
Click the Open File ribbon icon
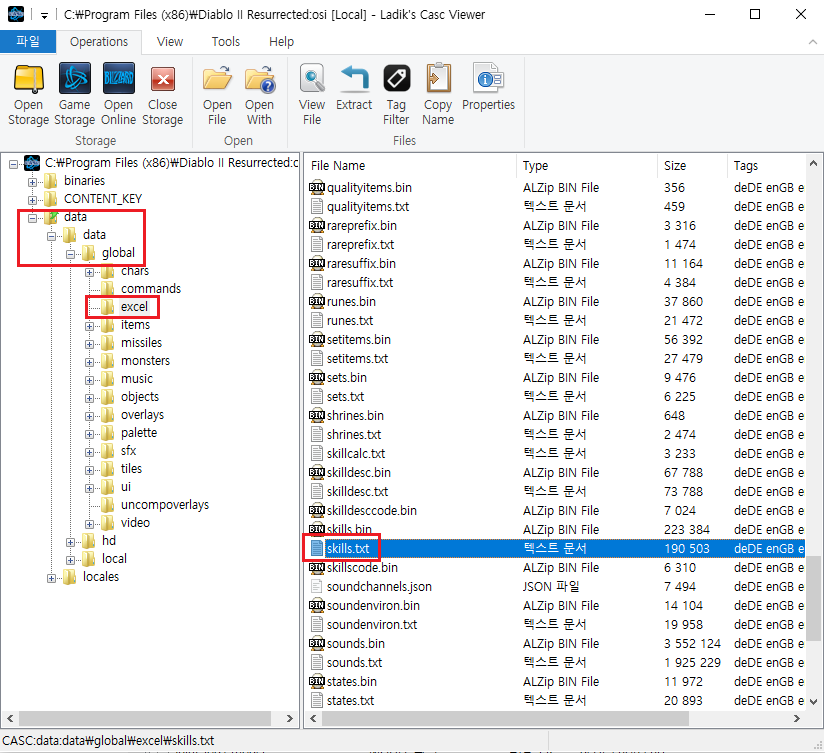pos(217,79)
